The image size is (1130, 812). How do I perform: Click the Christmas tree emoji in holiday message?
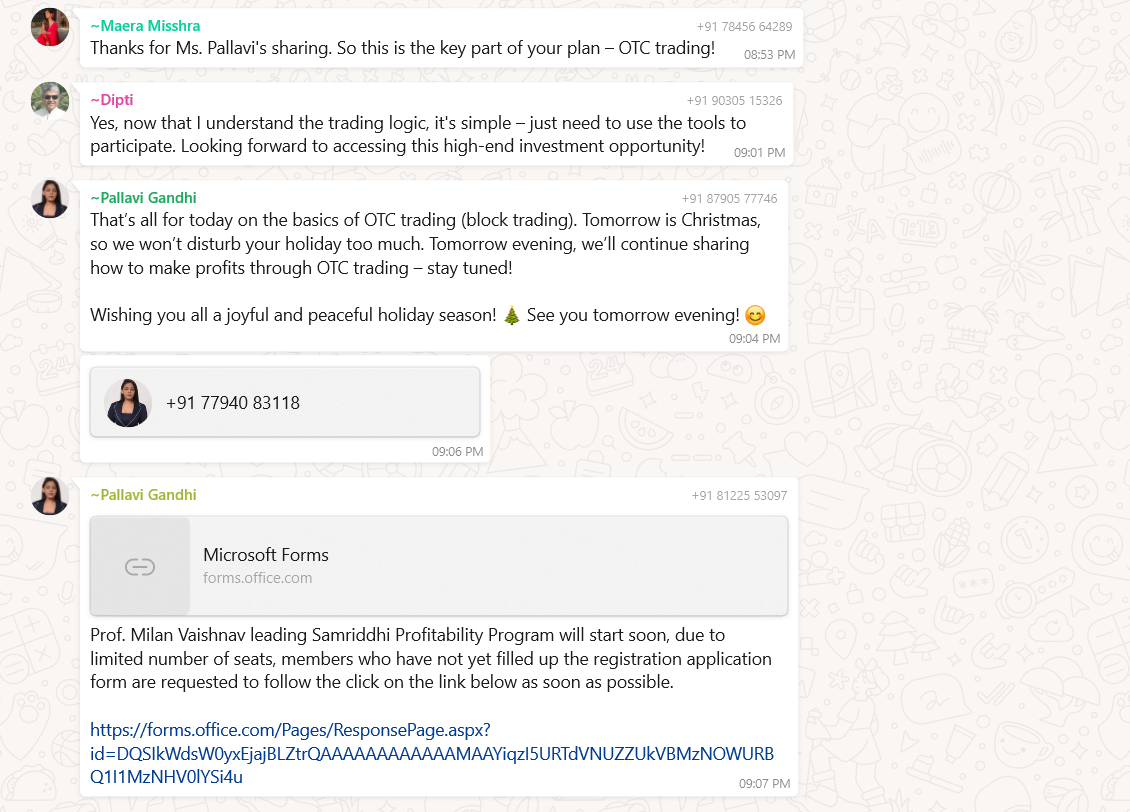point(511,316)
